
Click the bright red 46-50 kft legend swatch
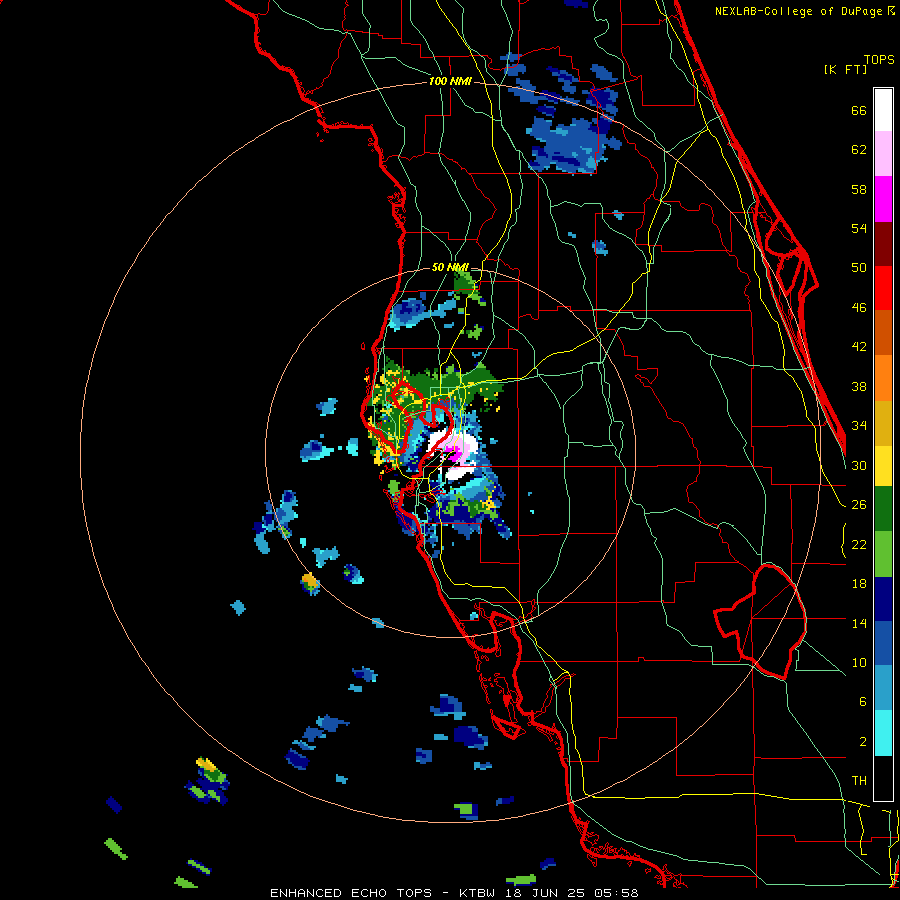(883, 288)
